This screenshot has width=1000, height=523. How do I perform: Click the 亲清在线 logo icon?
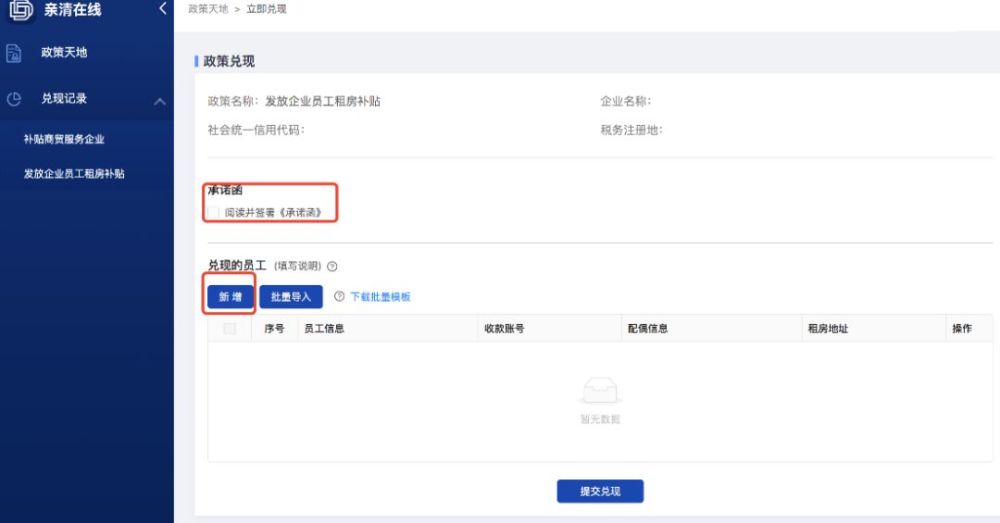point(19,10)
